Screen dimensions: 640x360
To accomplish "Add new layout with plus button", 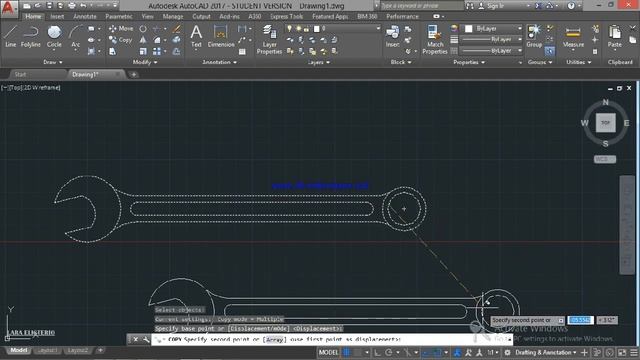I will pyautogui.click(x=100, y=350).
